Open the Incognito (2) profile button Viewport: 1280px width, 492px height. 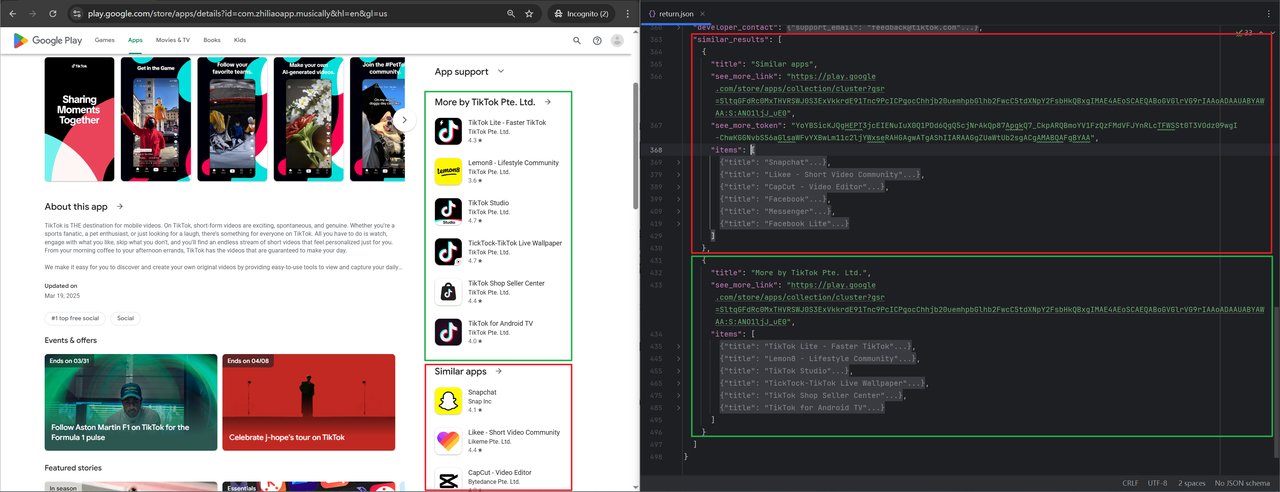pyautogui.click(x=581, y=14)
